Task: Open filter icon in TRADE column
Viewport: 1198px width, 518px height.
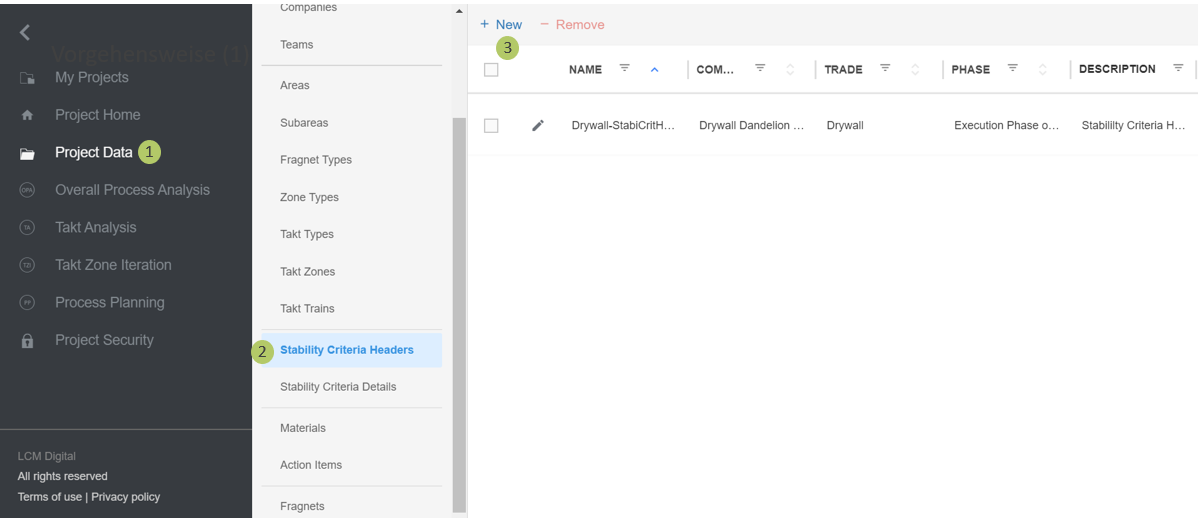Action: pyautogui.click(x=885, y=69)
